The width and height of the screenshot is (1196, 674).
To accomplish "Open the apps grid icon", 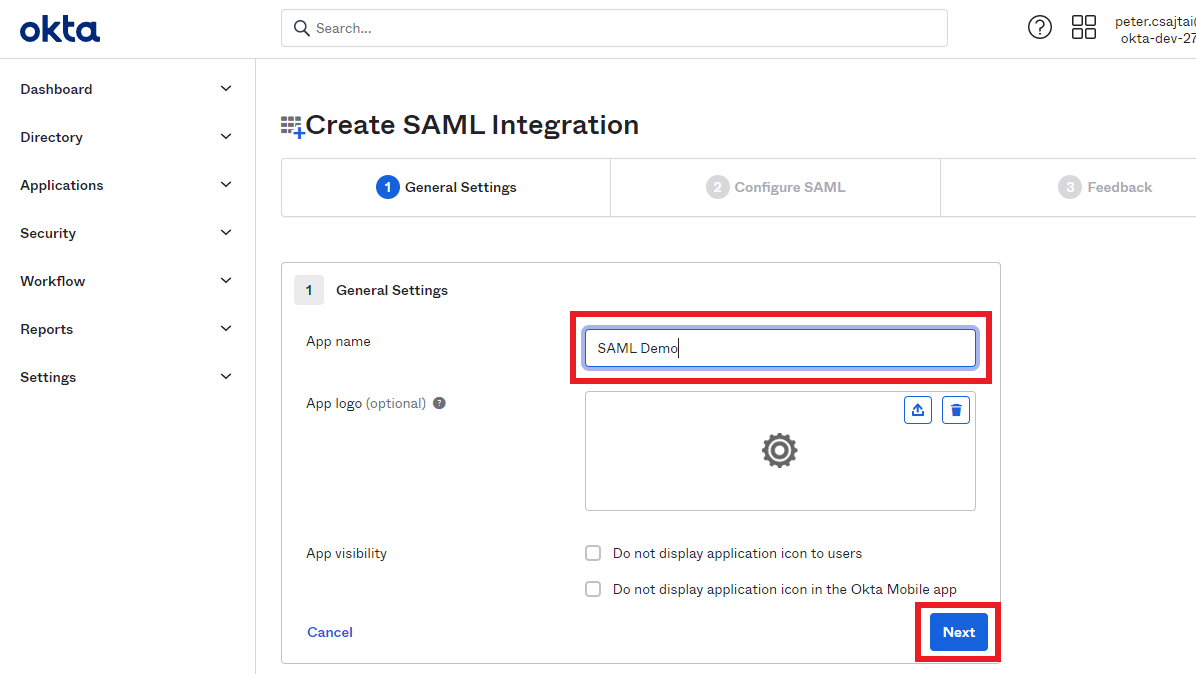I will (1084, 28).
